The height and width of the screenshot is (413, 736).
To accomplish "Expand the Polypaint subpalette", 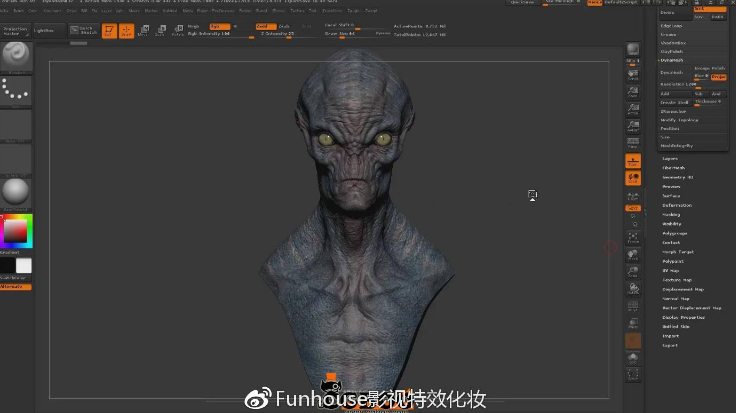I will click(673, 261).
